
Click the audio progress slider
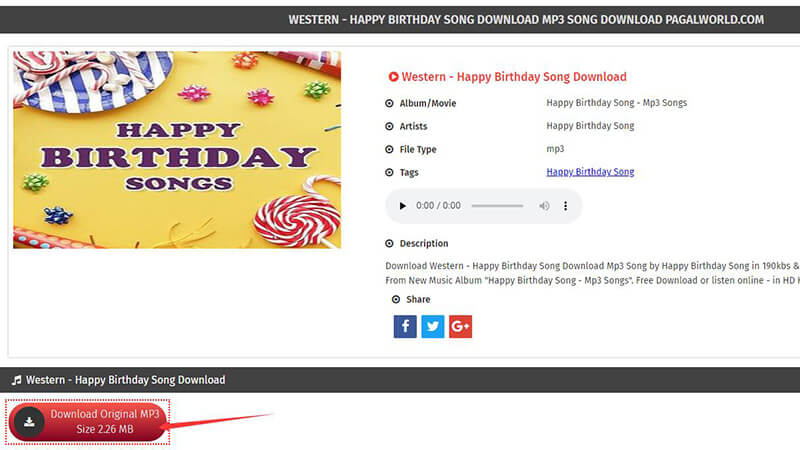point(497,206)
